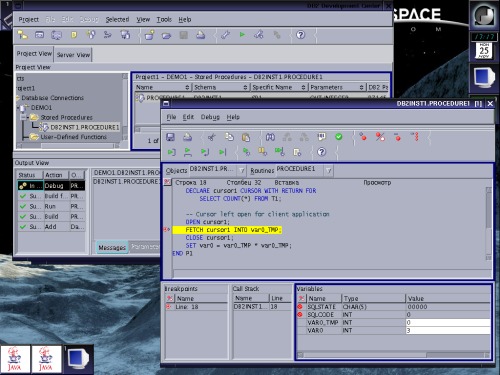This screenshot has width=500, height=375.
Task: Select the Messages tab in Output View
Action: [112, 248]
